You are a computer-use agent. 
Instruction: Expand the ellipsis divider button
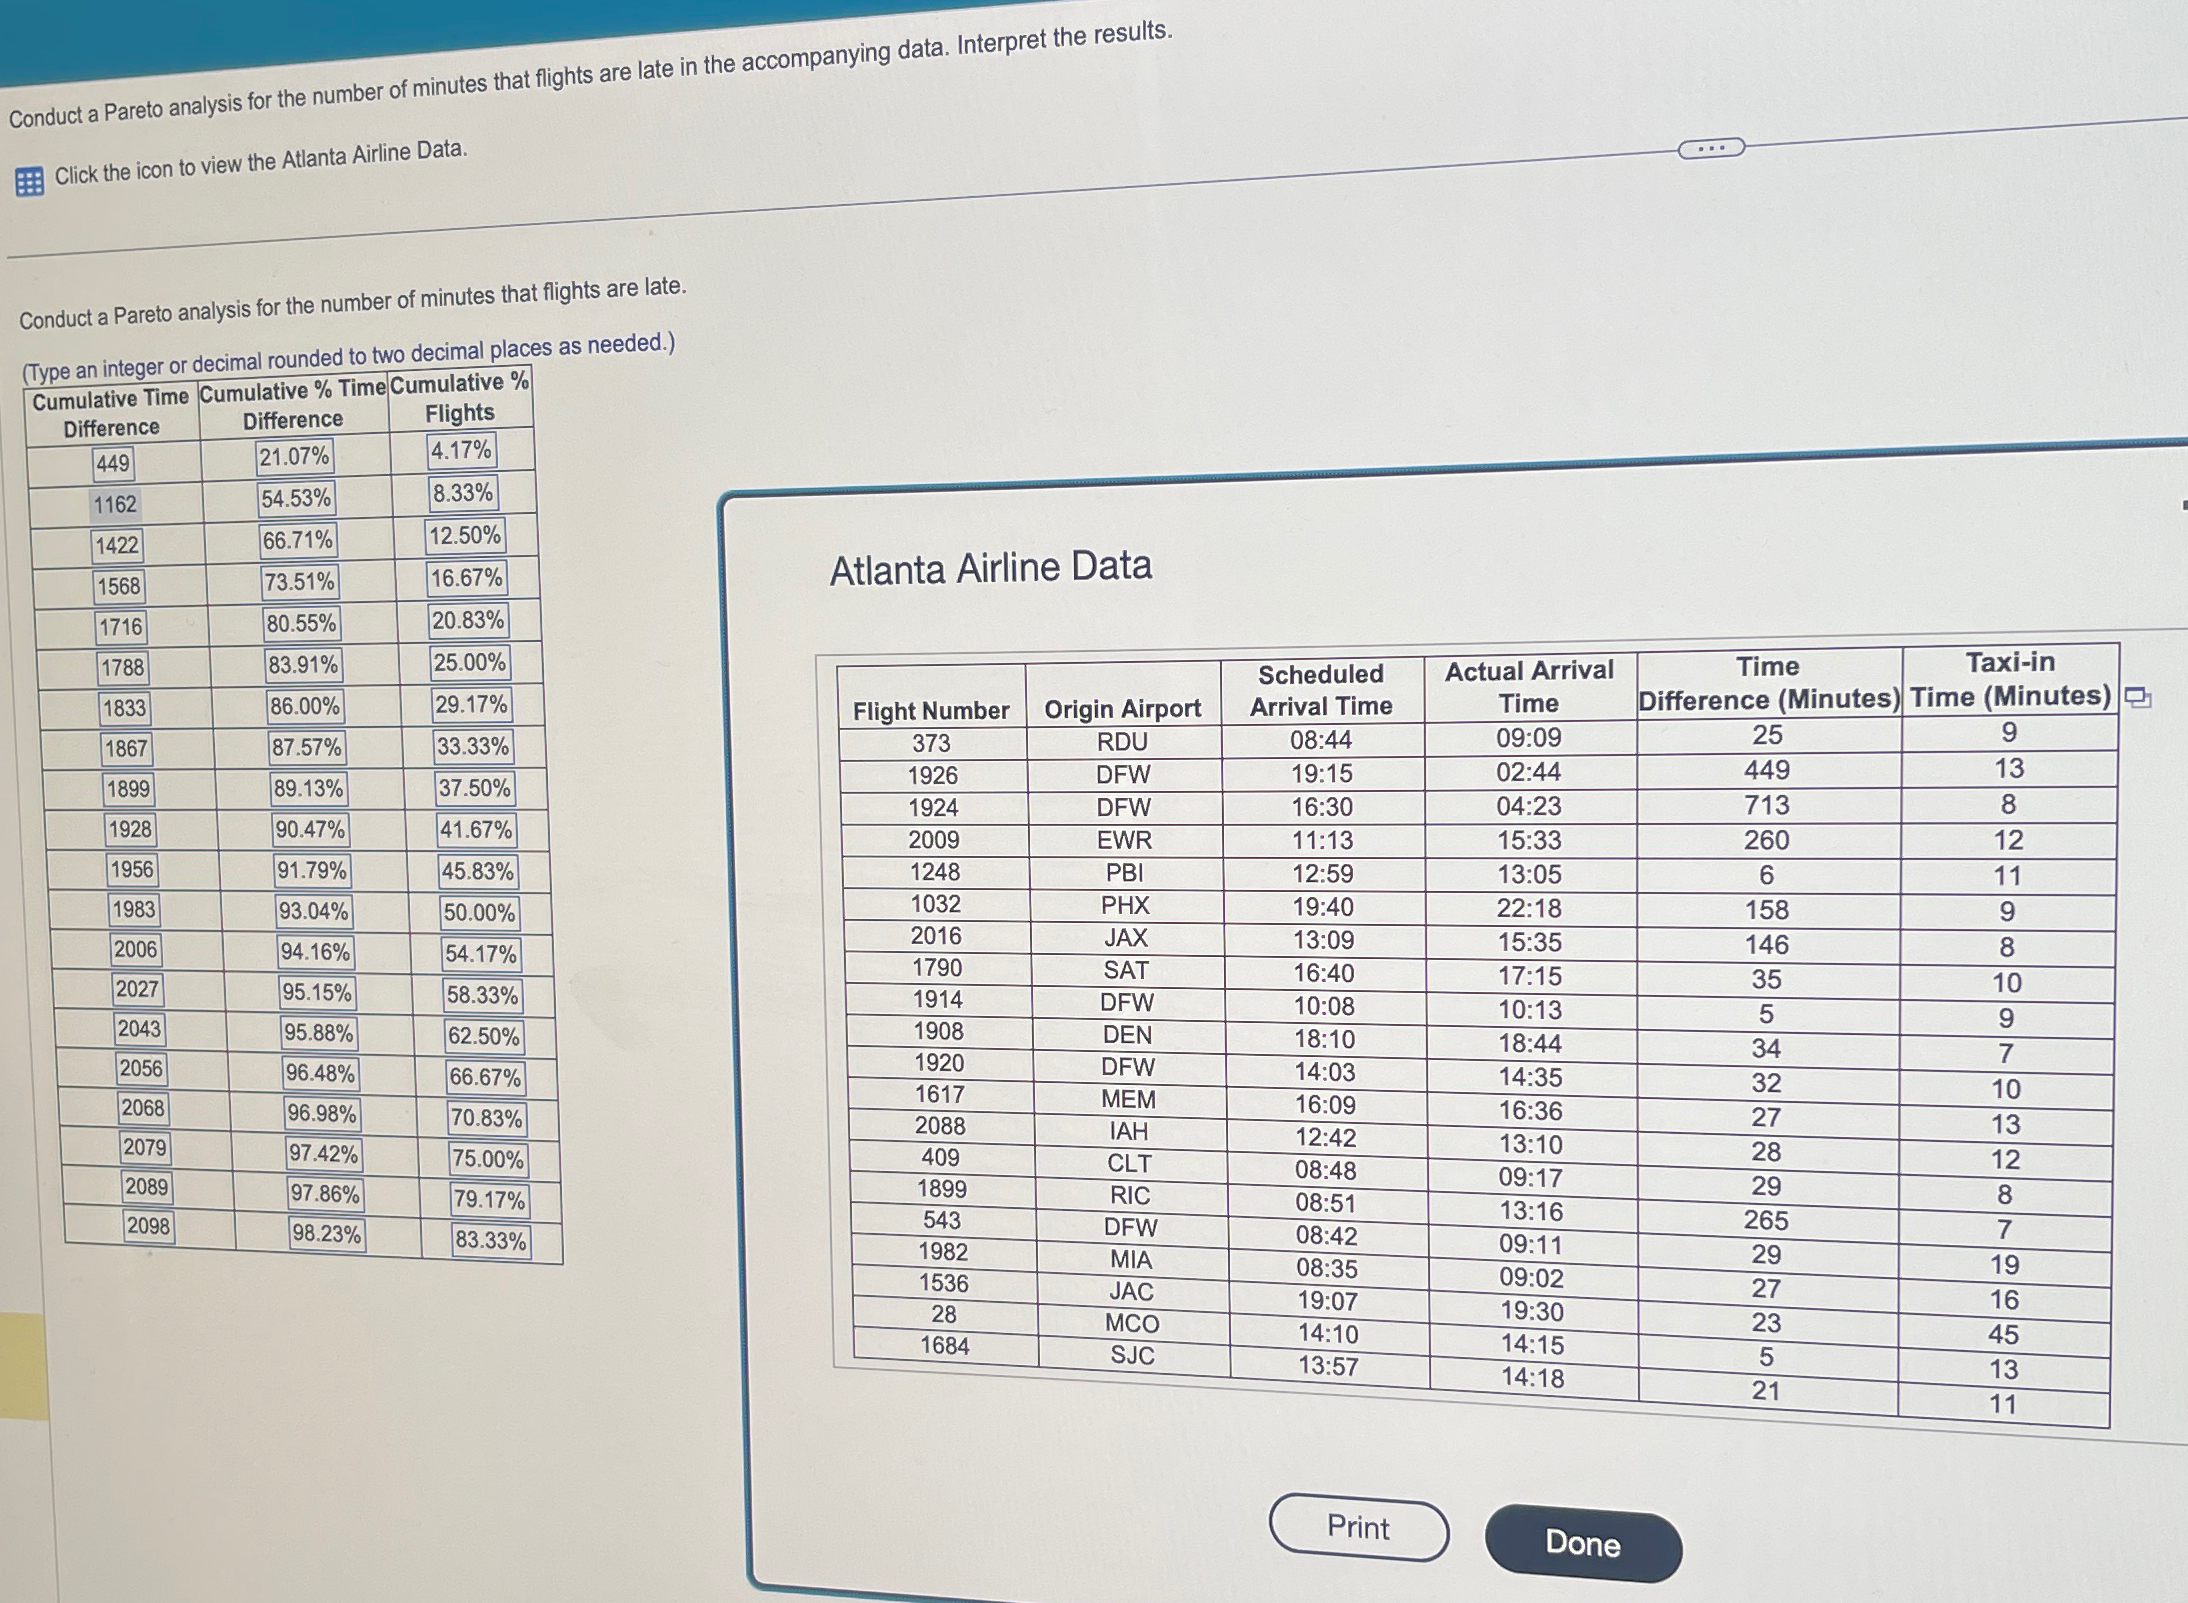[1710, 148]
